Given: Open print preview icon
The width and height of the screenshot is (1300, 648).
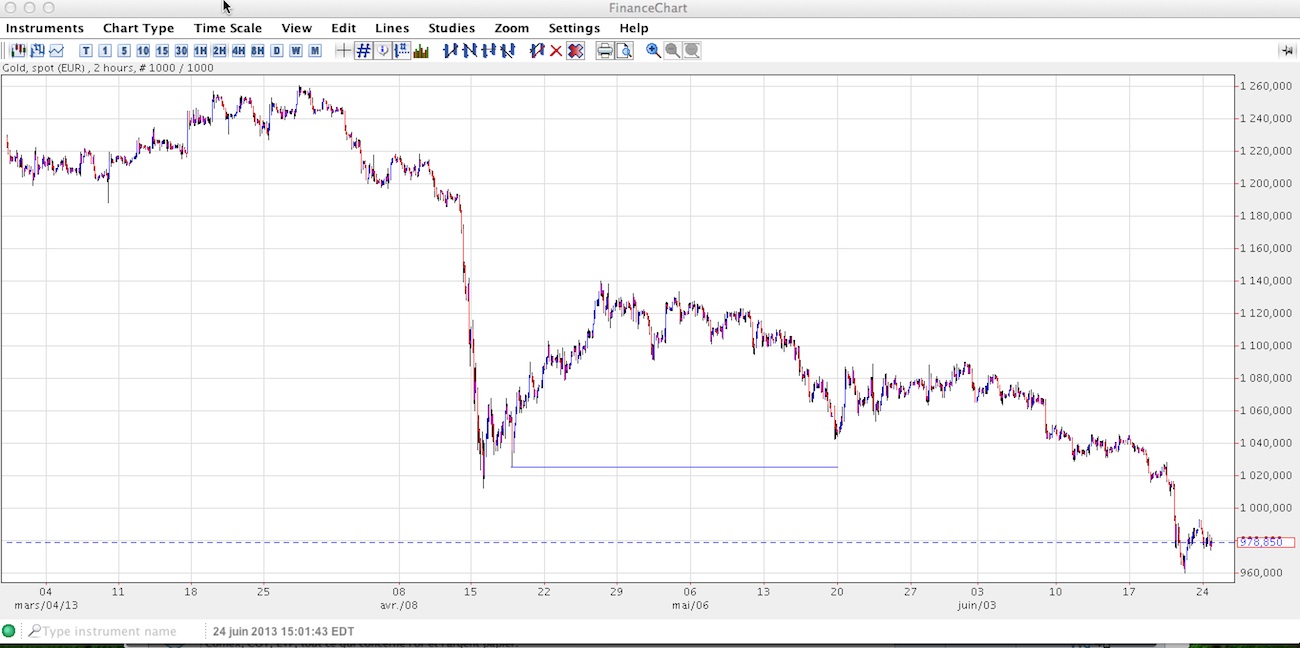Looking at the screenshot, I should (624, 51).
